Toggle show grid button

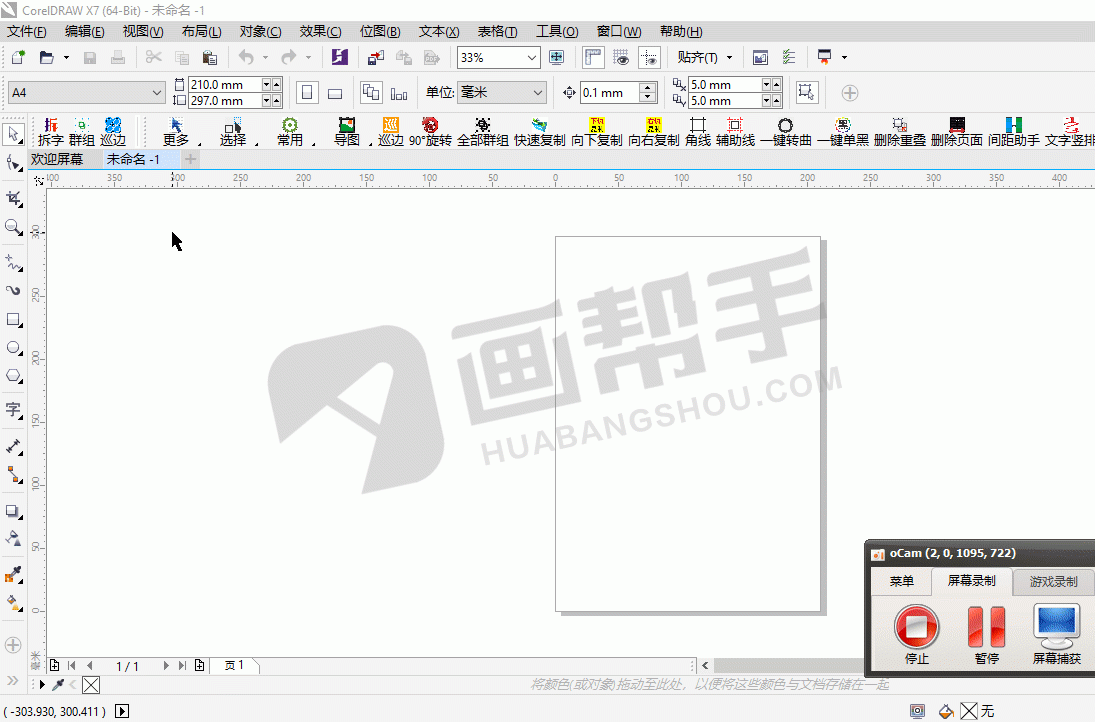(621, 57)
